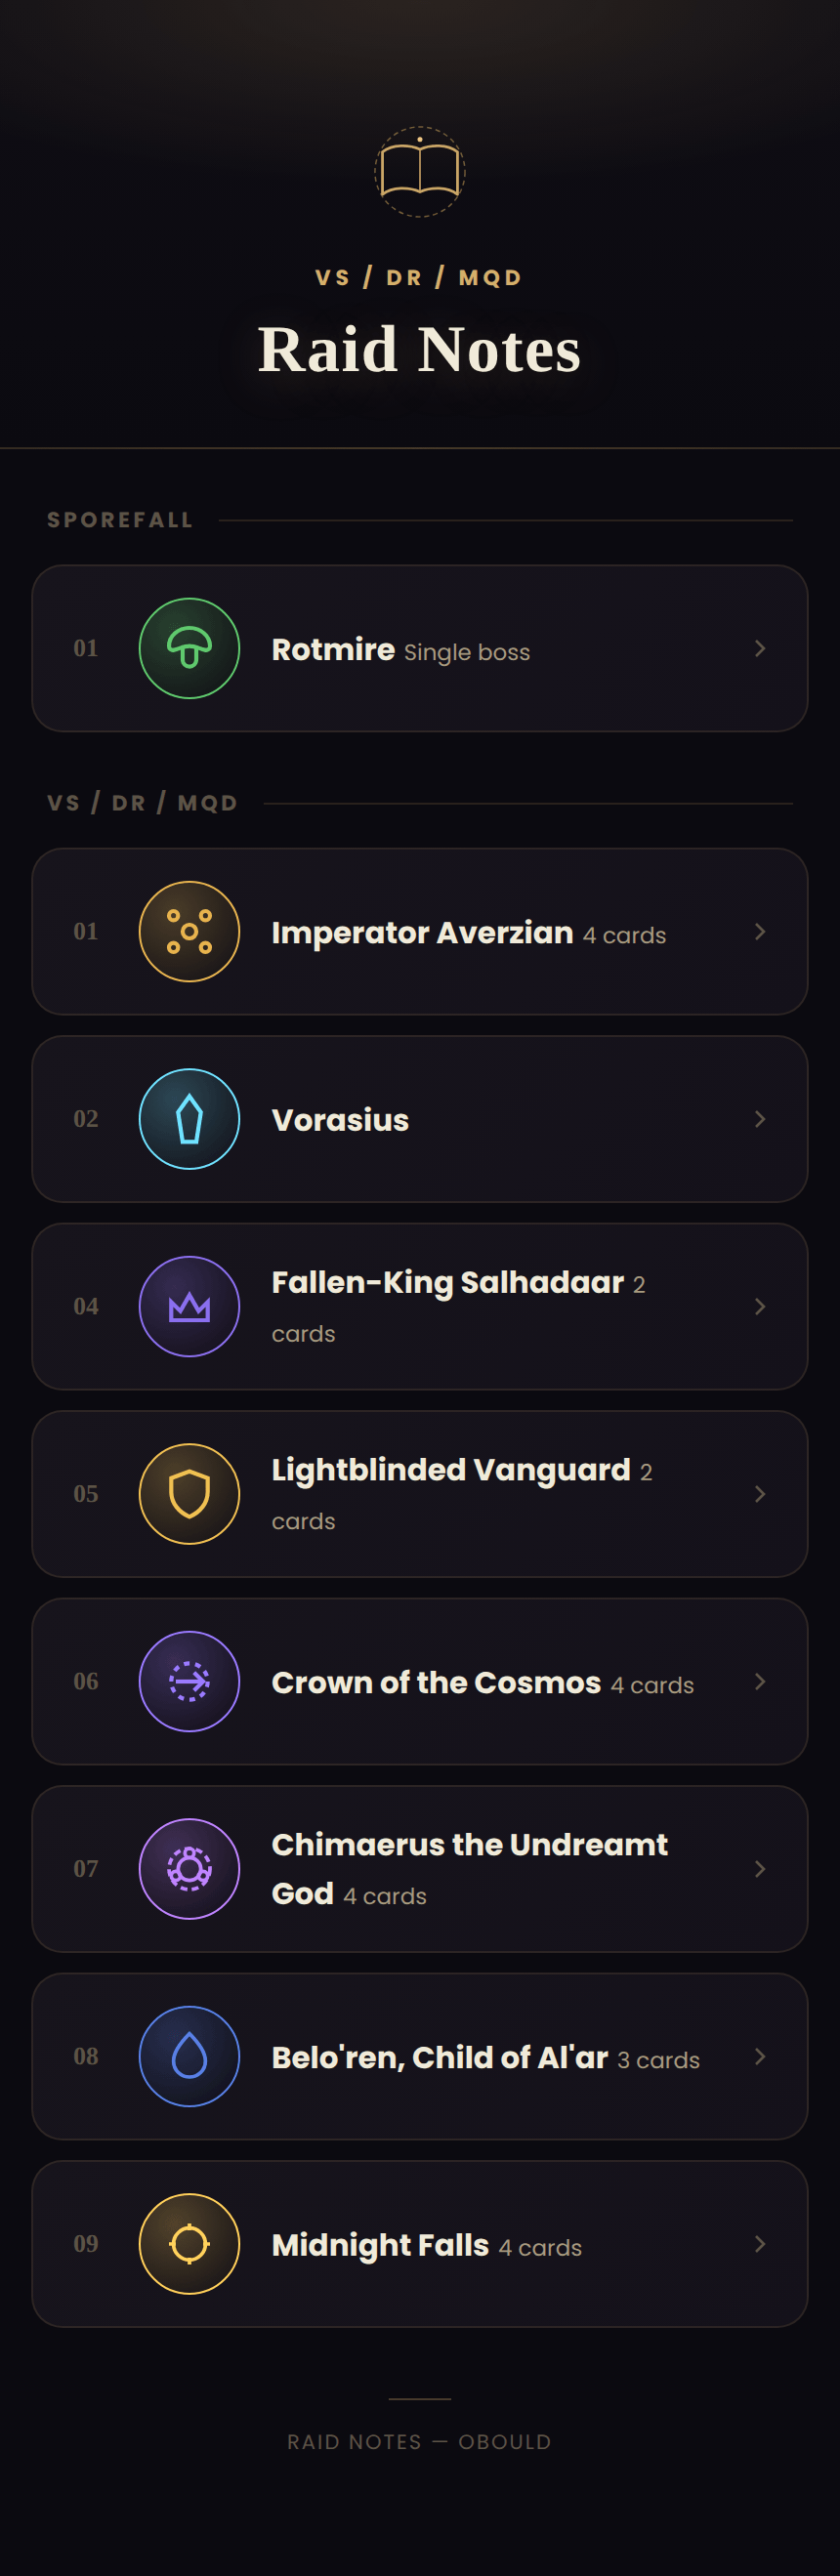Screen dimensions: 840x2576
Task: Select the Crown of the Cosmos title
Action: [436, 1682]
